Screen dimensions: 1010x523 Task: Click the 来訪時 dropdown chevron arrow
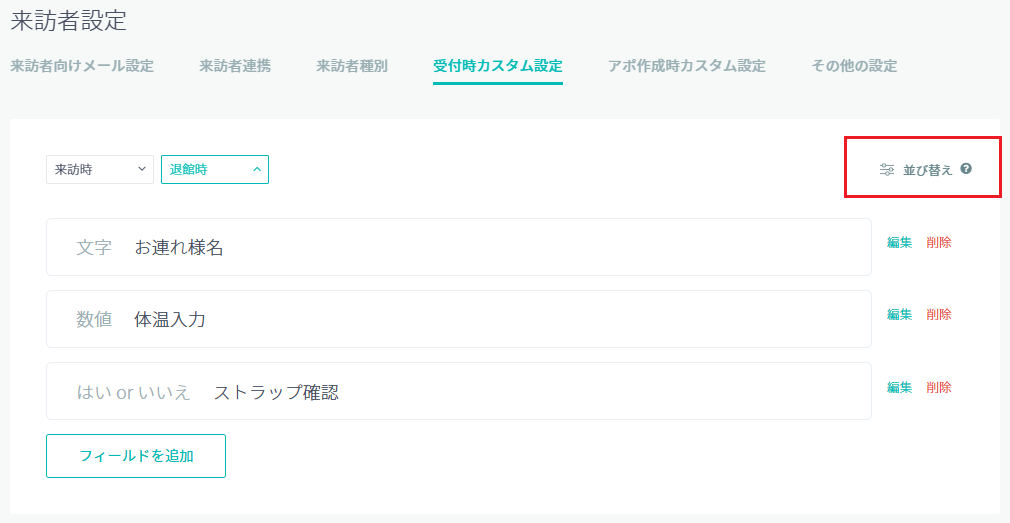click(x=142, y=169)
